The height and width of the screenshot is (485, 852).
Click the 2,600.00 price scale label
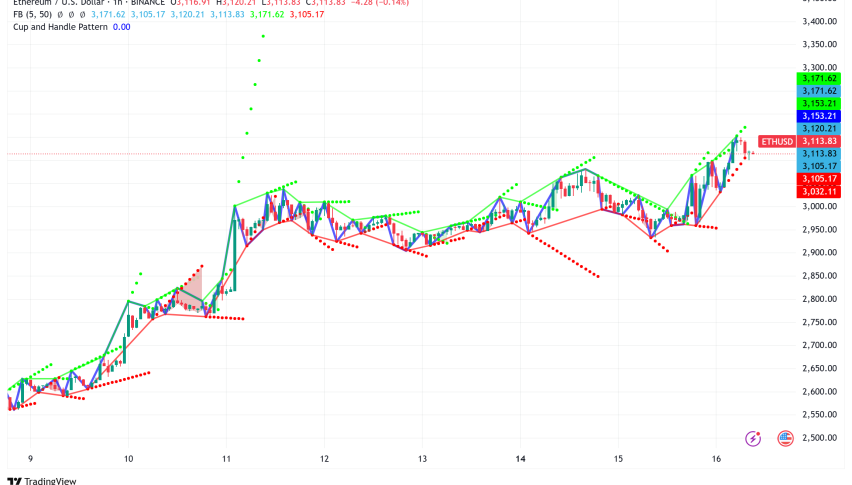[x=819, y=391]
